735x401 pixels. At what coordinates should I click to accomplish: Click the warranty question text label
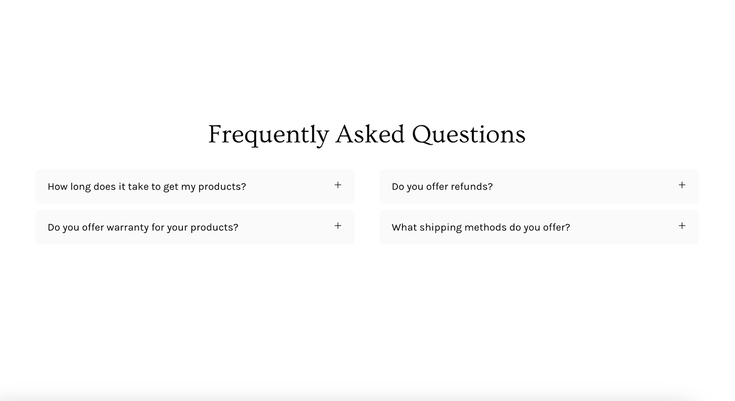click(x=143, y=227)
